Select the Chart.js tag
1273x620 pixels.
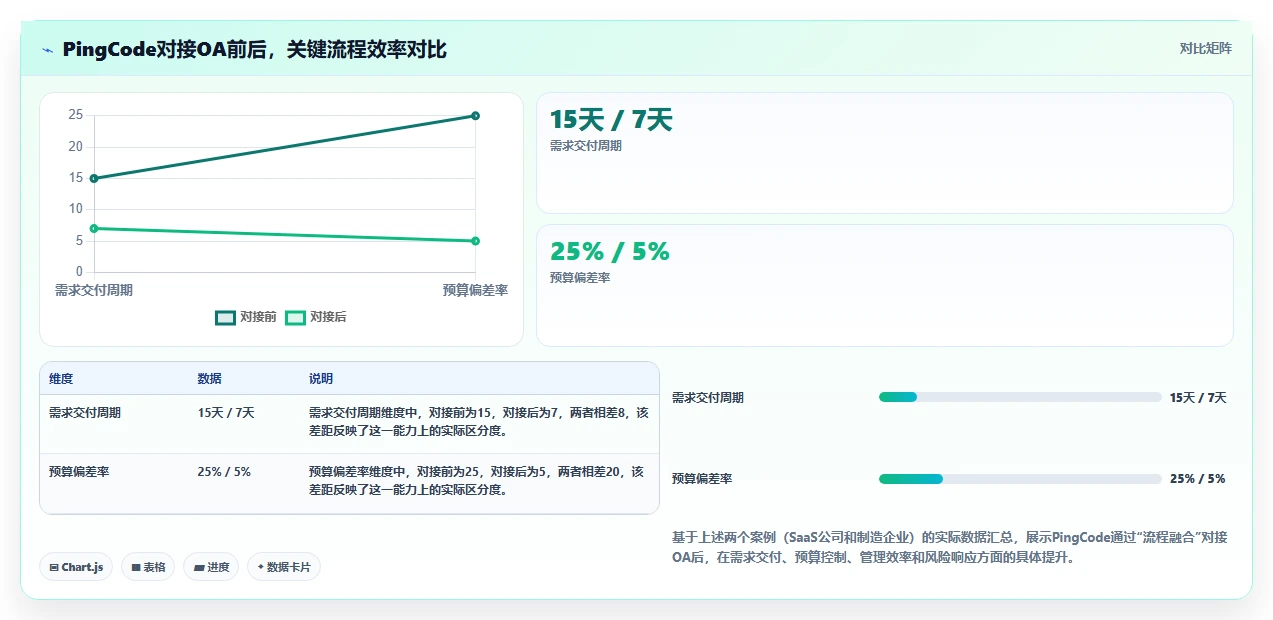click(77, 567)
